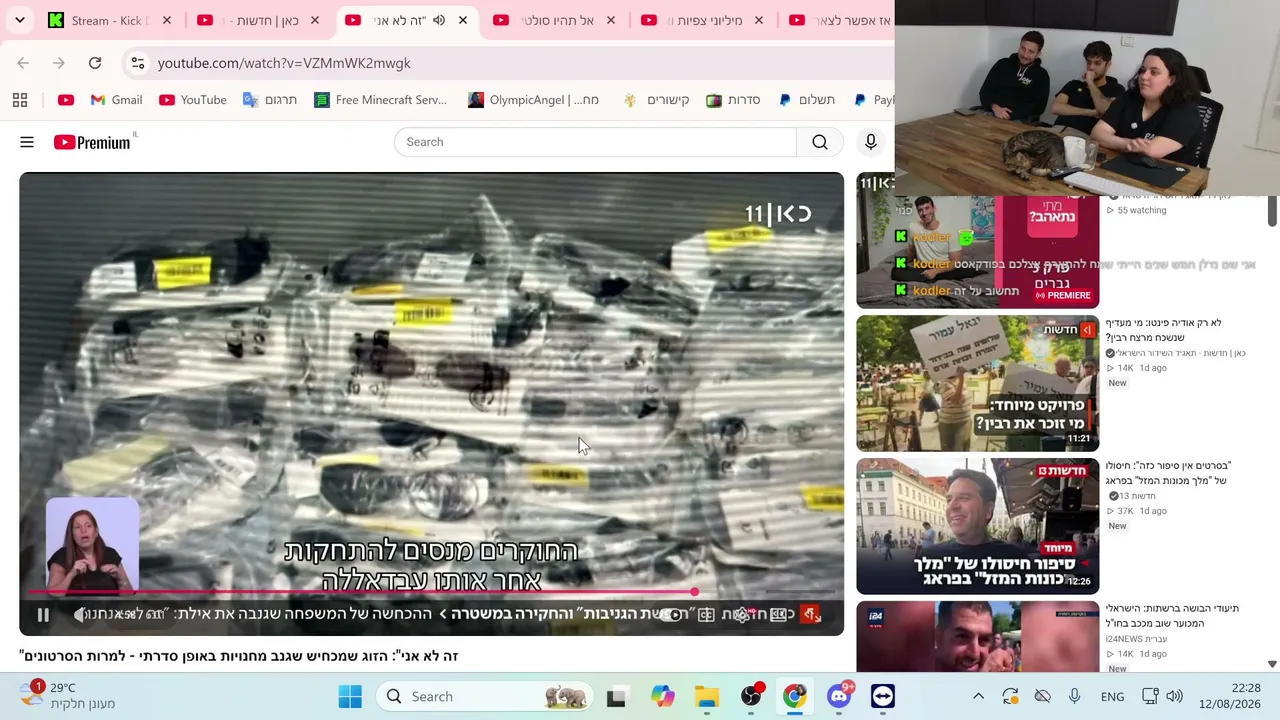Open Task View on the taskbar

(x=616, y=697)
